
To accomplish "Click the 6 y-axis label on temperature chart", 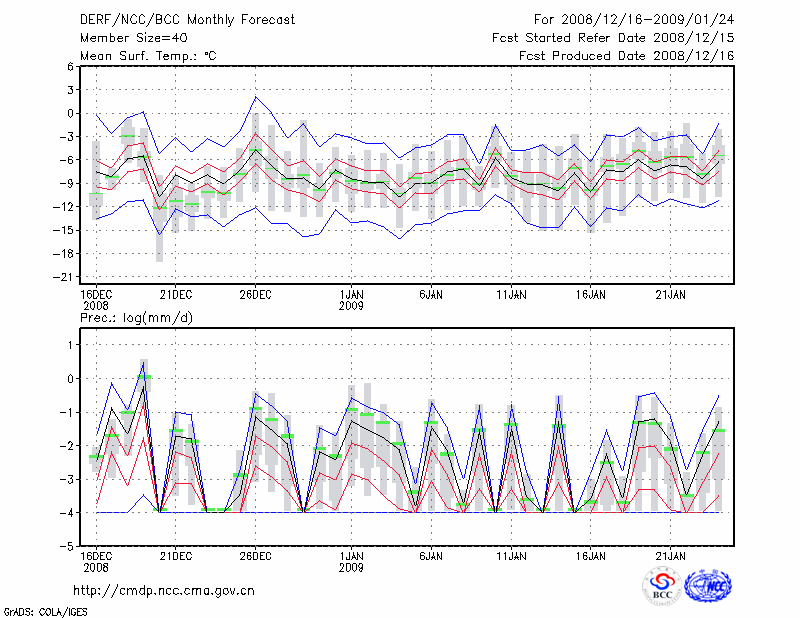I will coord(70,66).
